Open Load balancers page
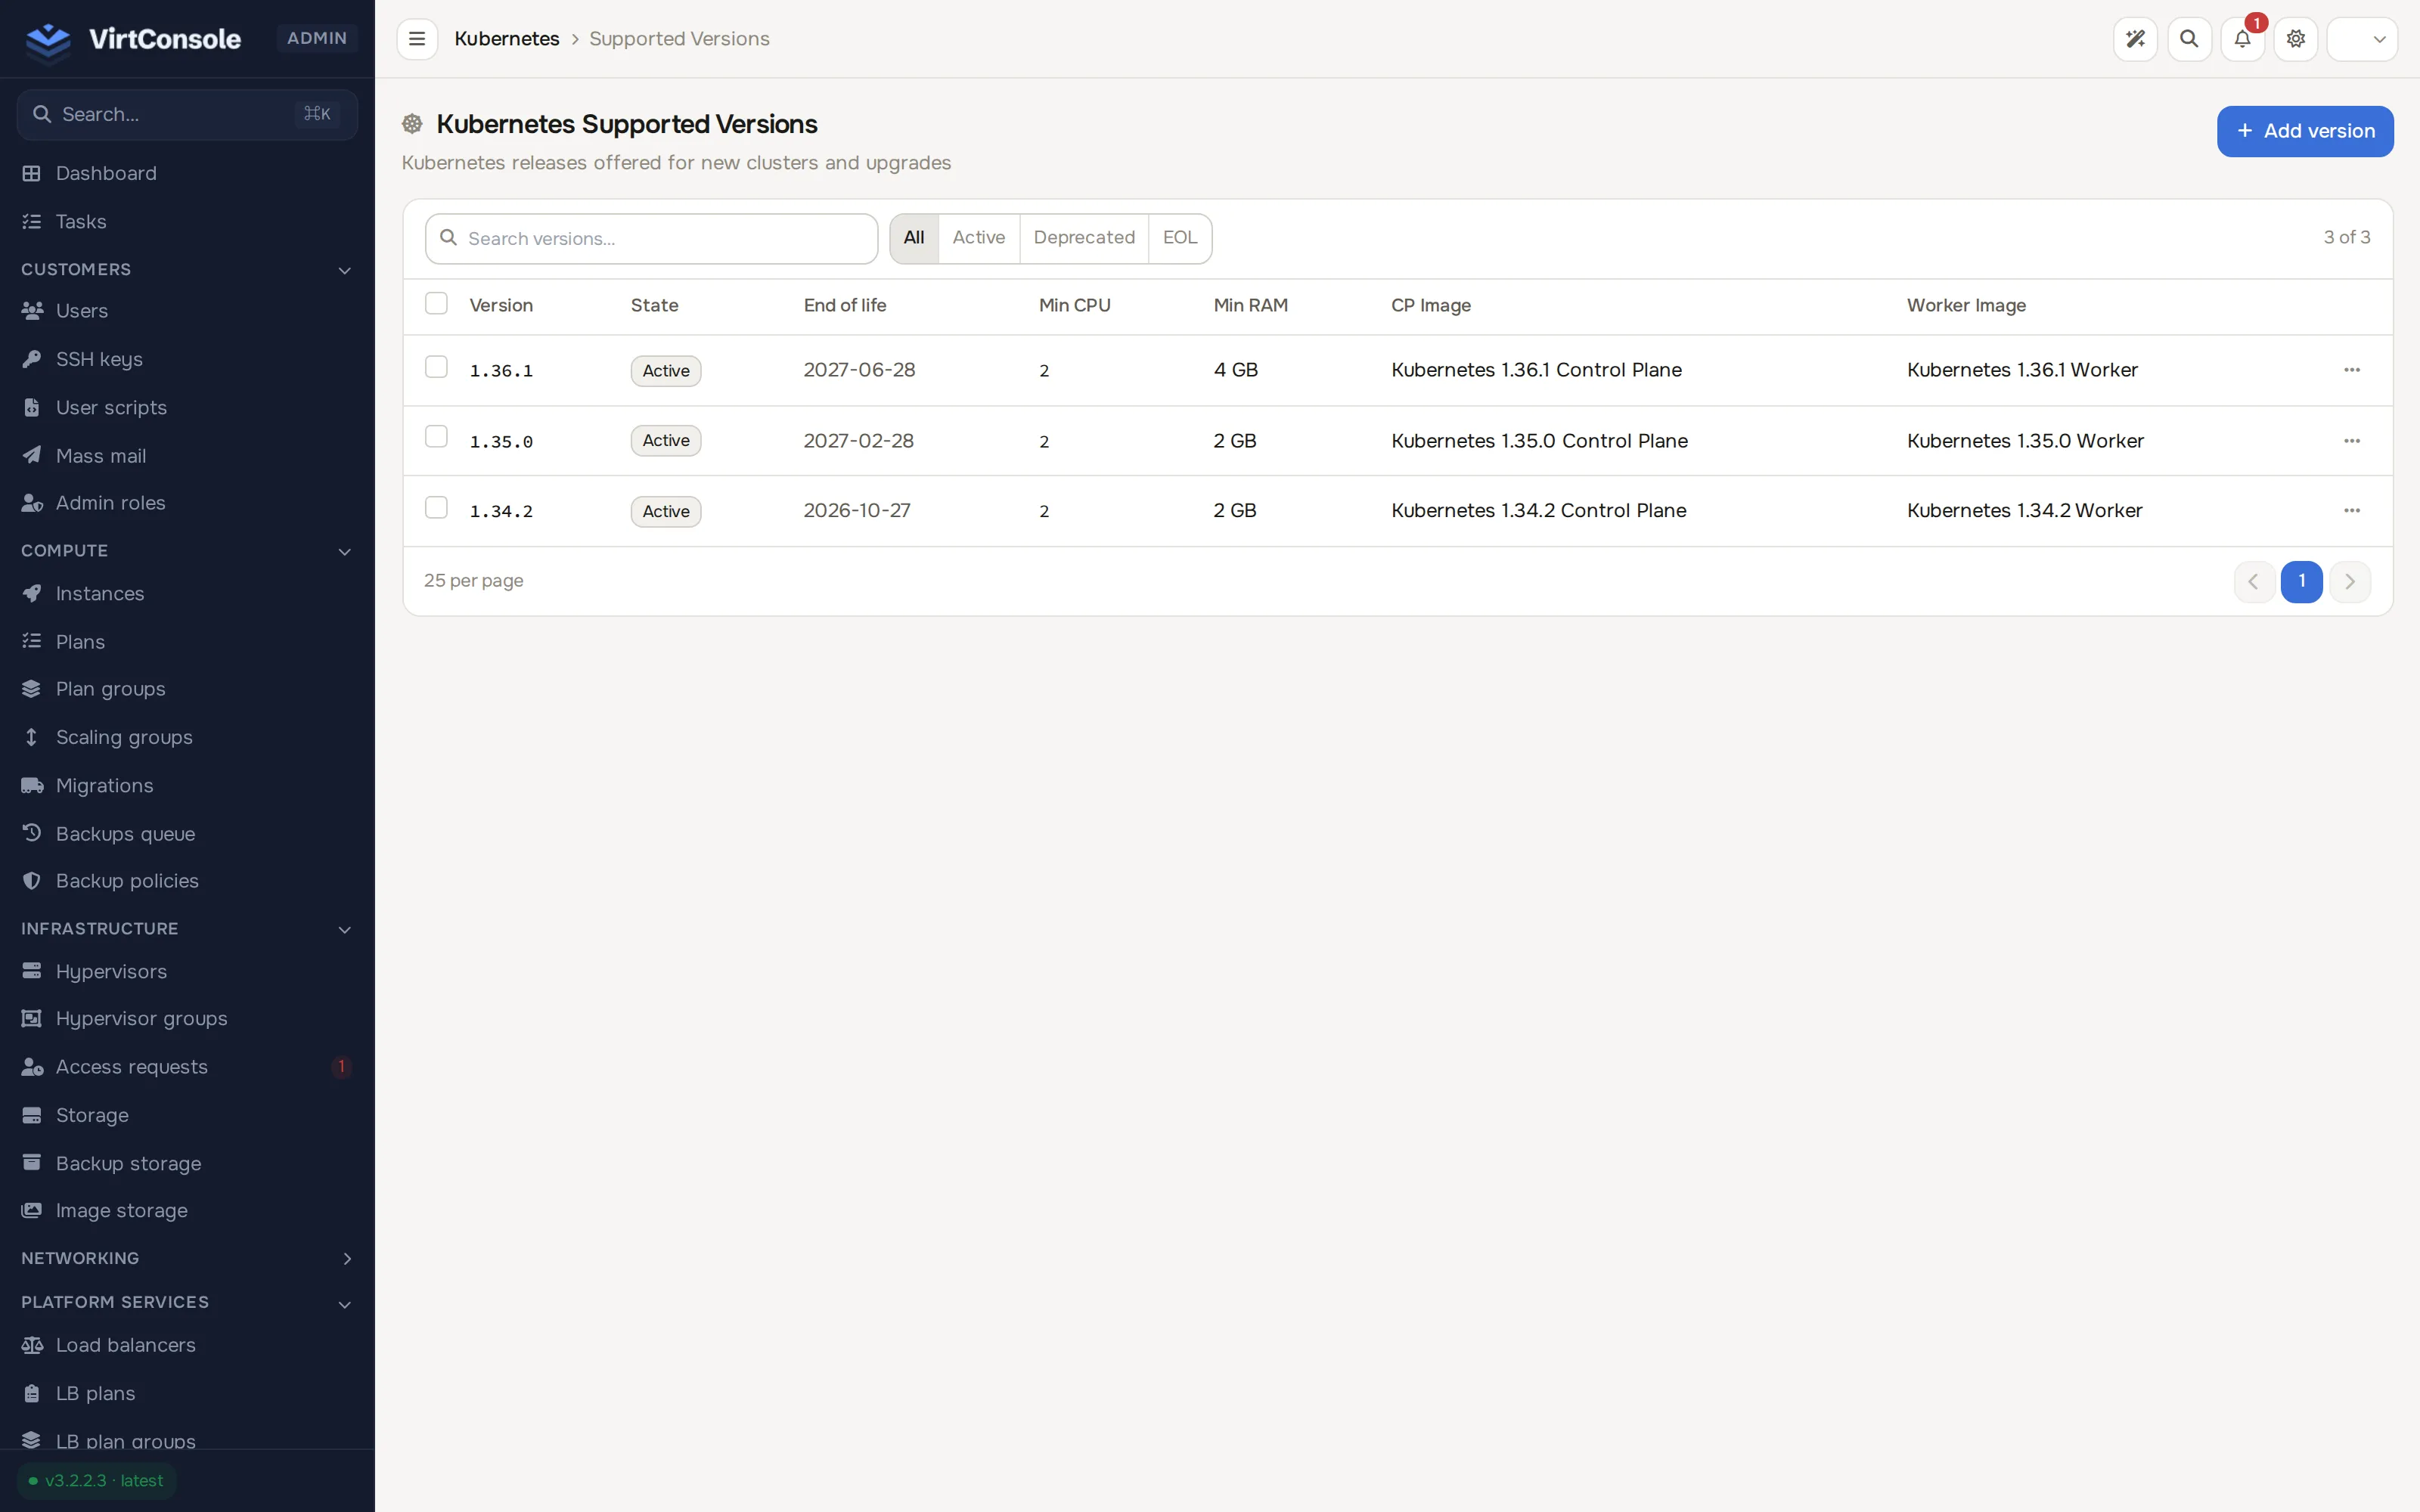 click(x=187, y=1345)
